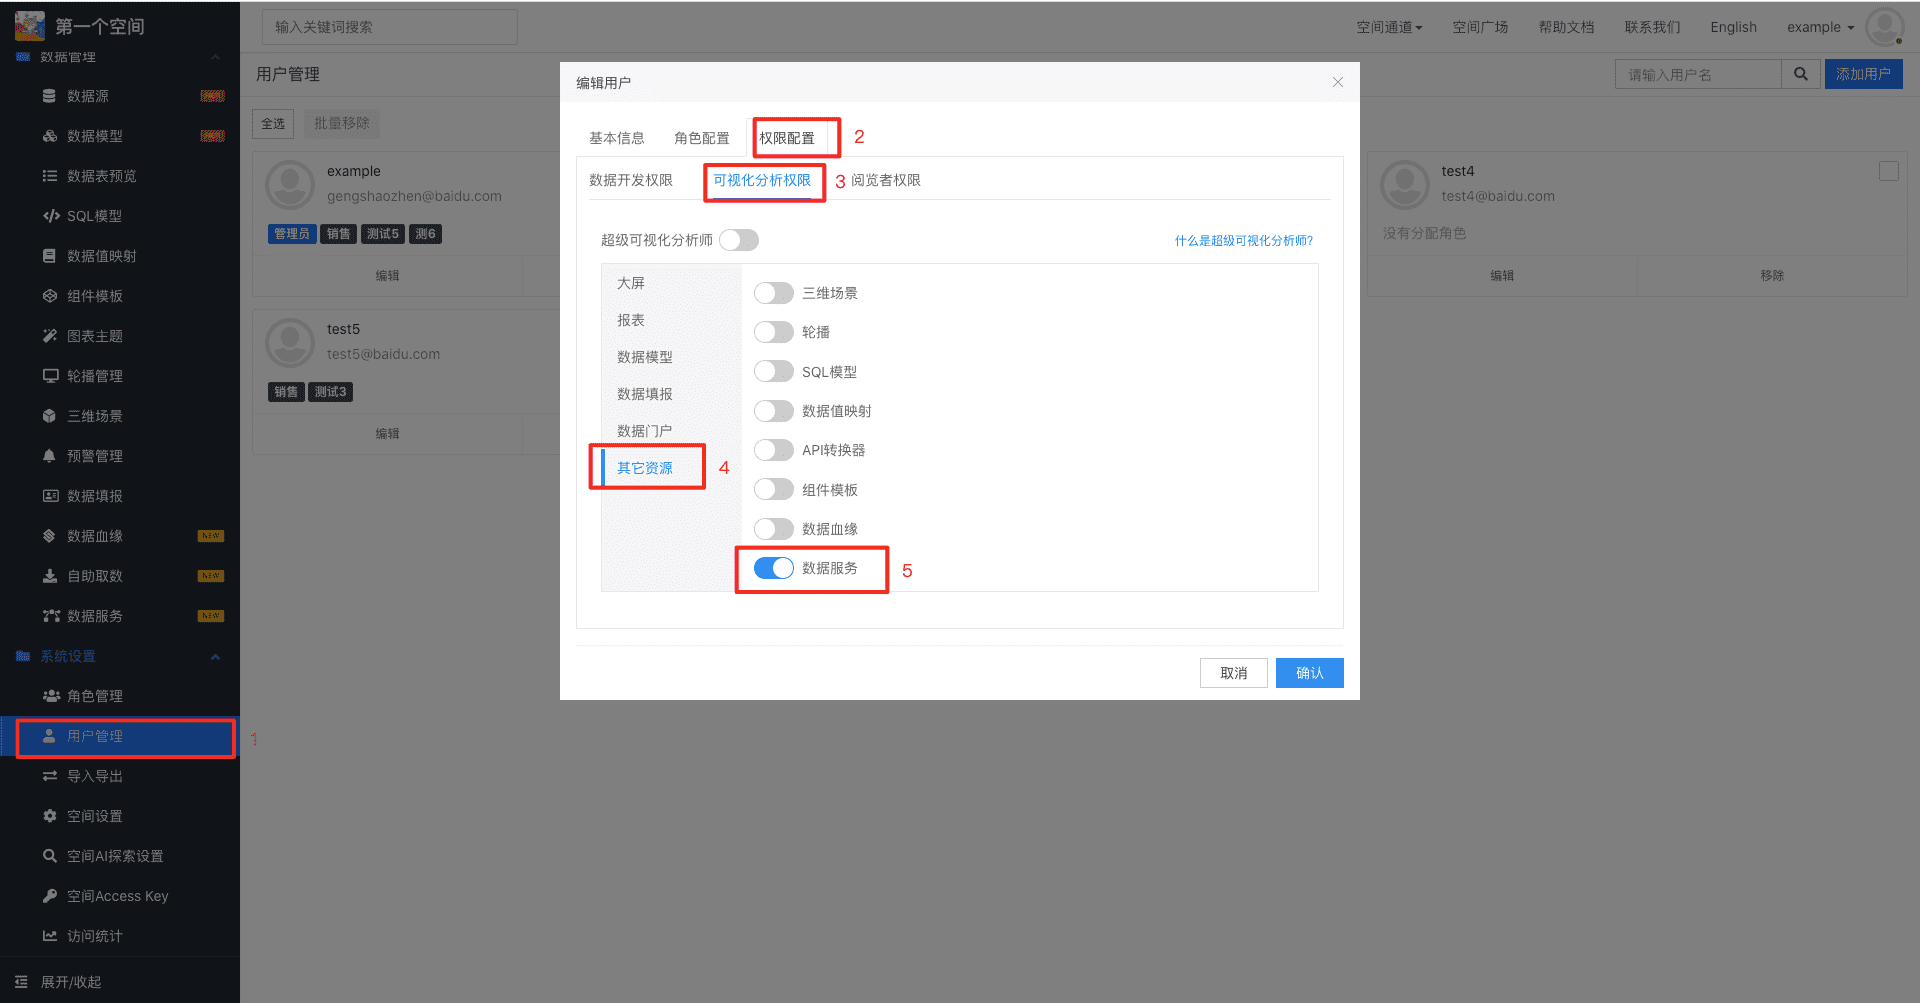Select the 权限配置 tab
Image resolution: width=1920 pixels, height=1003 pixels.
[787, 138]
